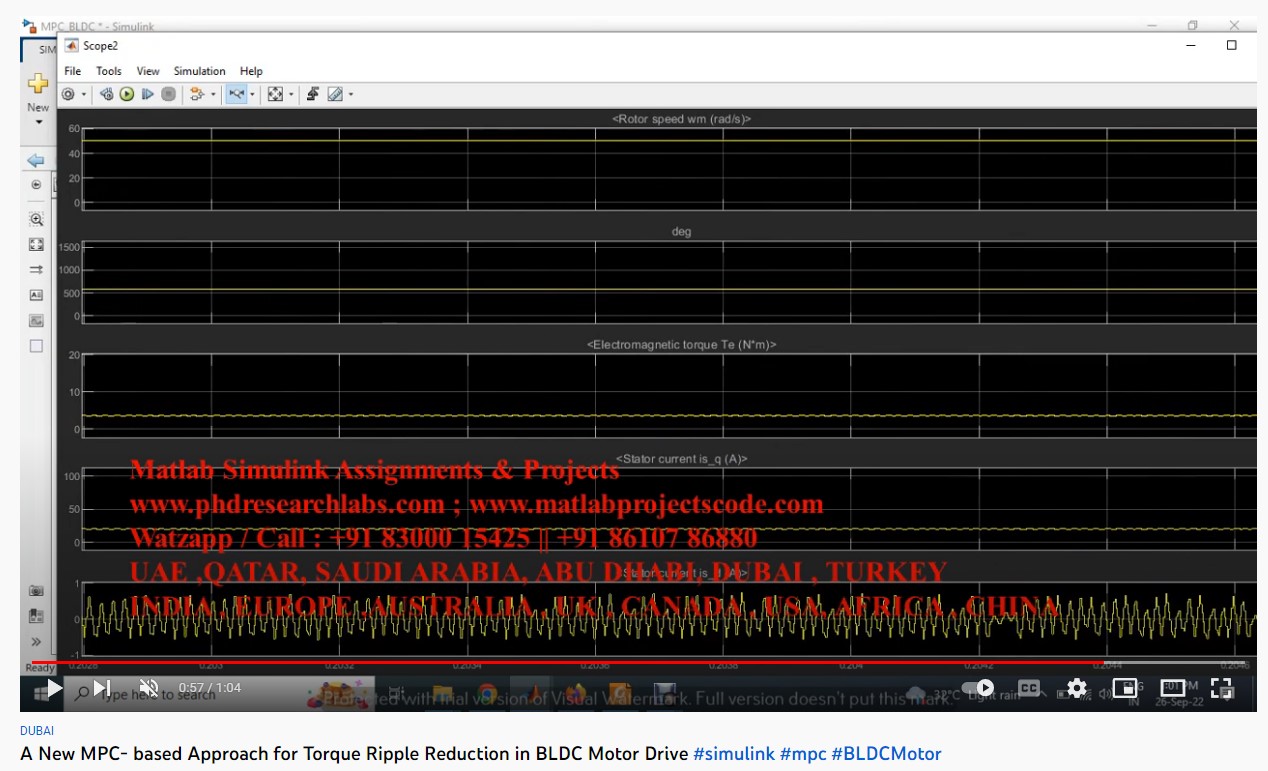The height and width of the screenshot is (771, 1268).
Task: Open the #mpc hashtag link
Action: coord(803,754)
